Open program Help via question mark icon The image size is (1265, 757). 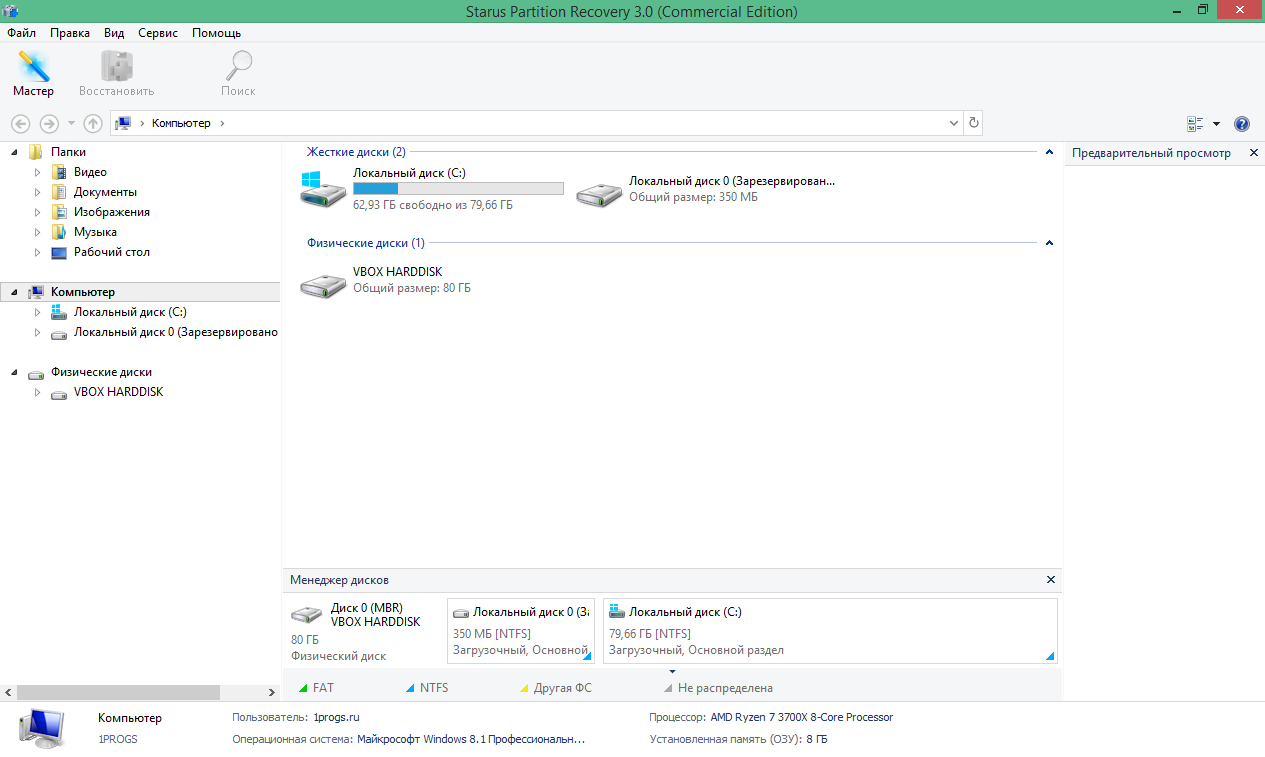point(1241,123)
